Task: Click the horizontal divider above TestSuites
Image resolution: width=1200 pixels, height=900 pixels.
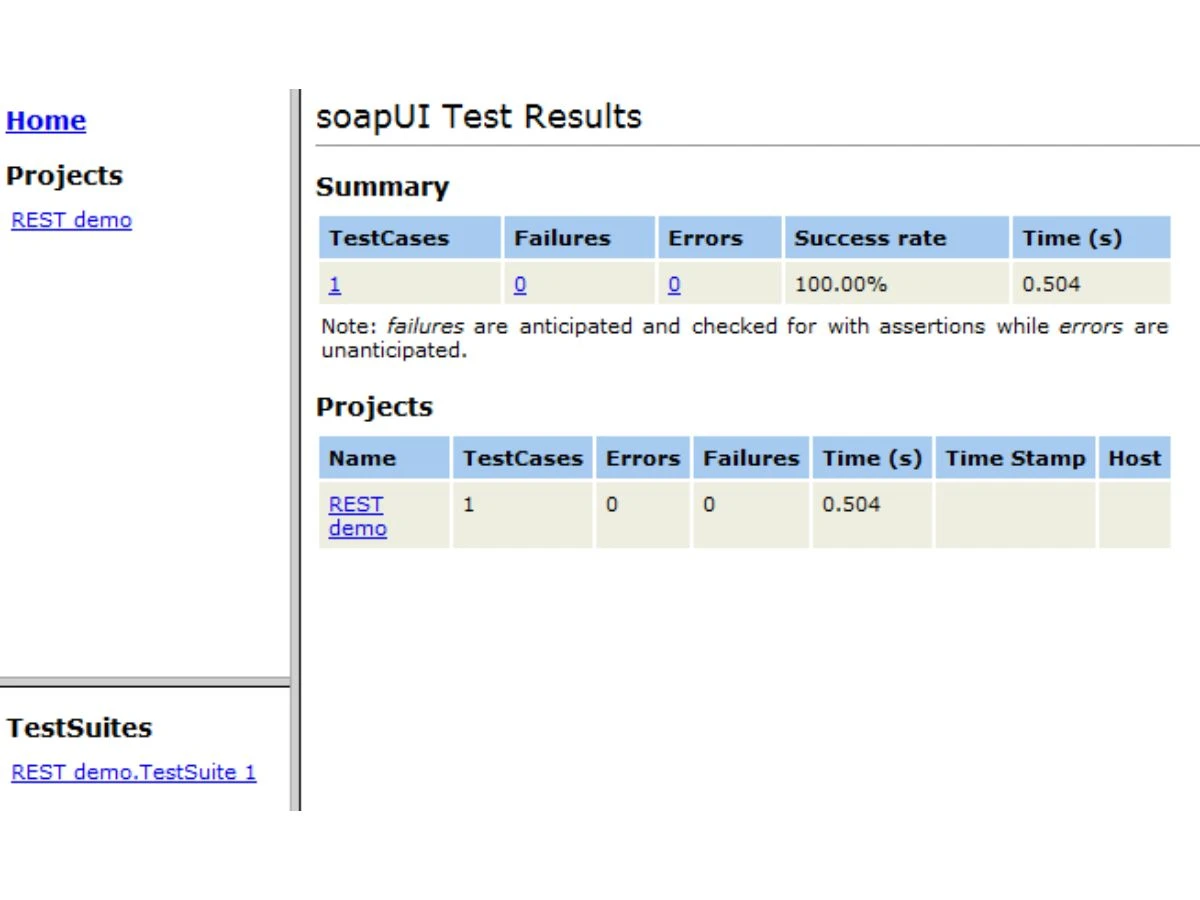Action: tap(145, 684)
